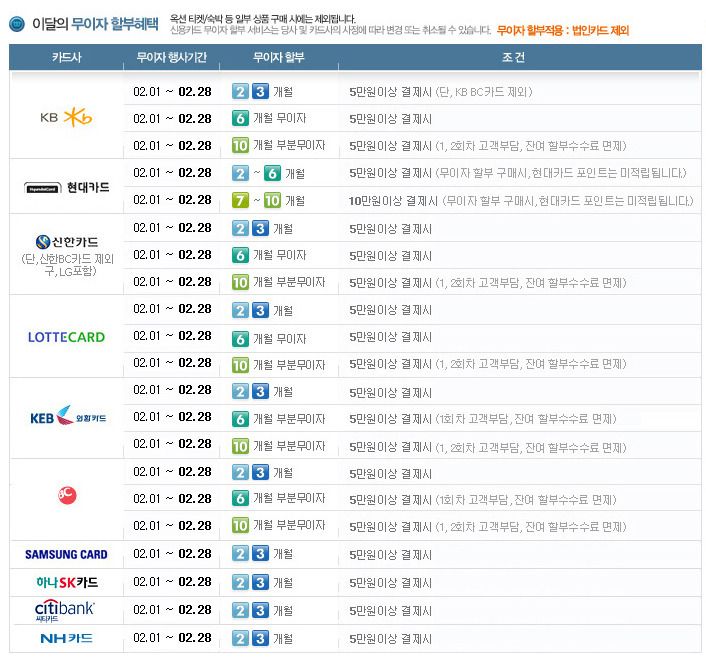Click the 10 badge in KB 부분무이자 row
This screenshot has height=667, width=706.
tap(240, 145)
